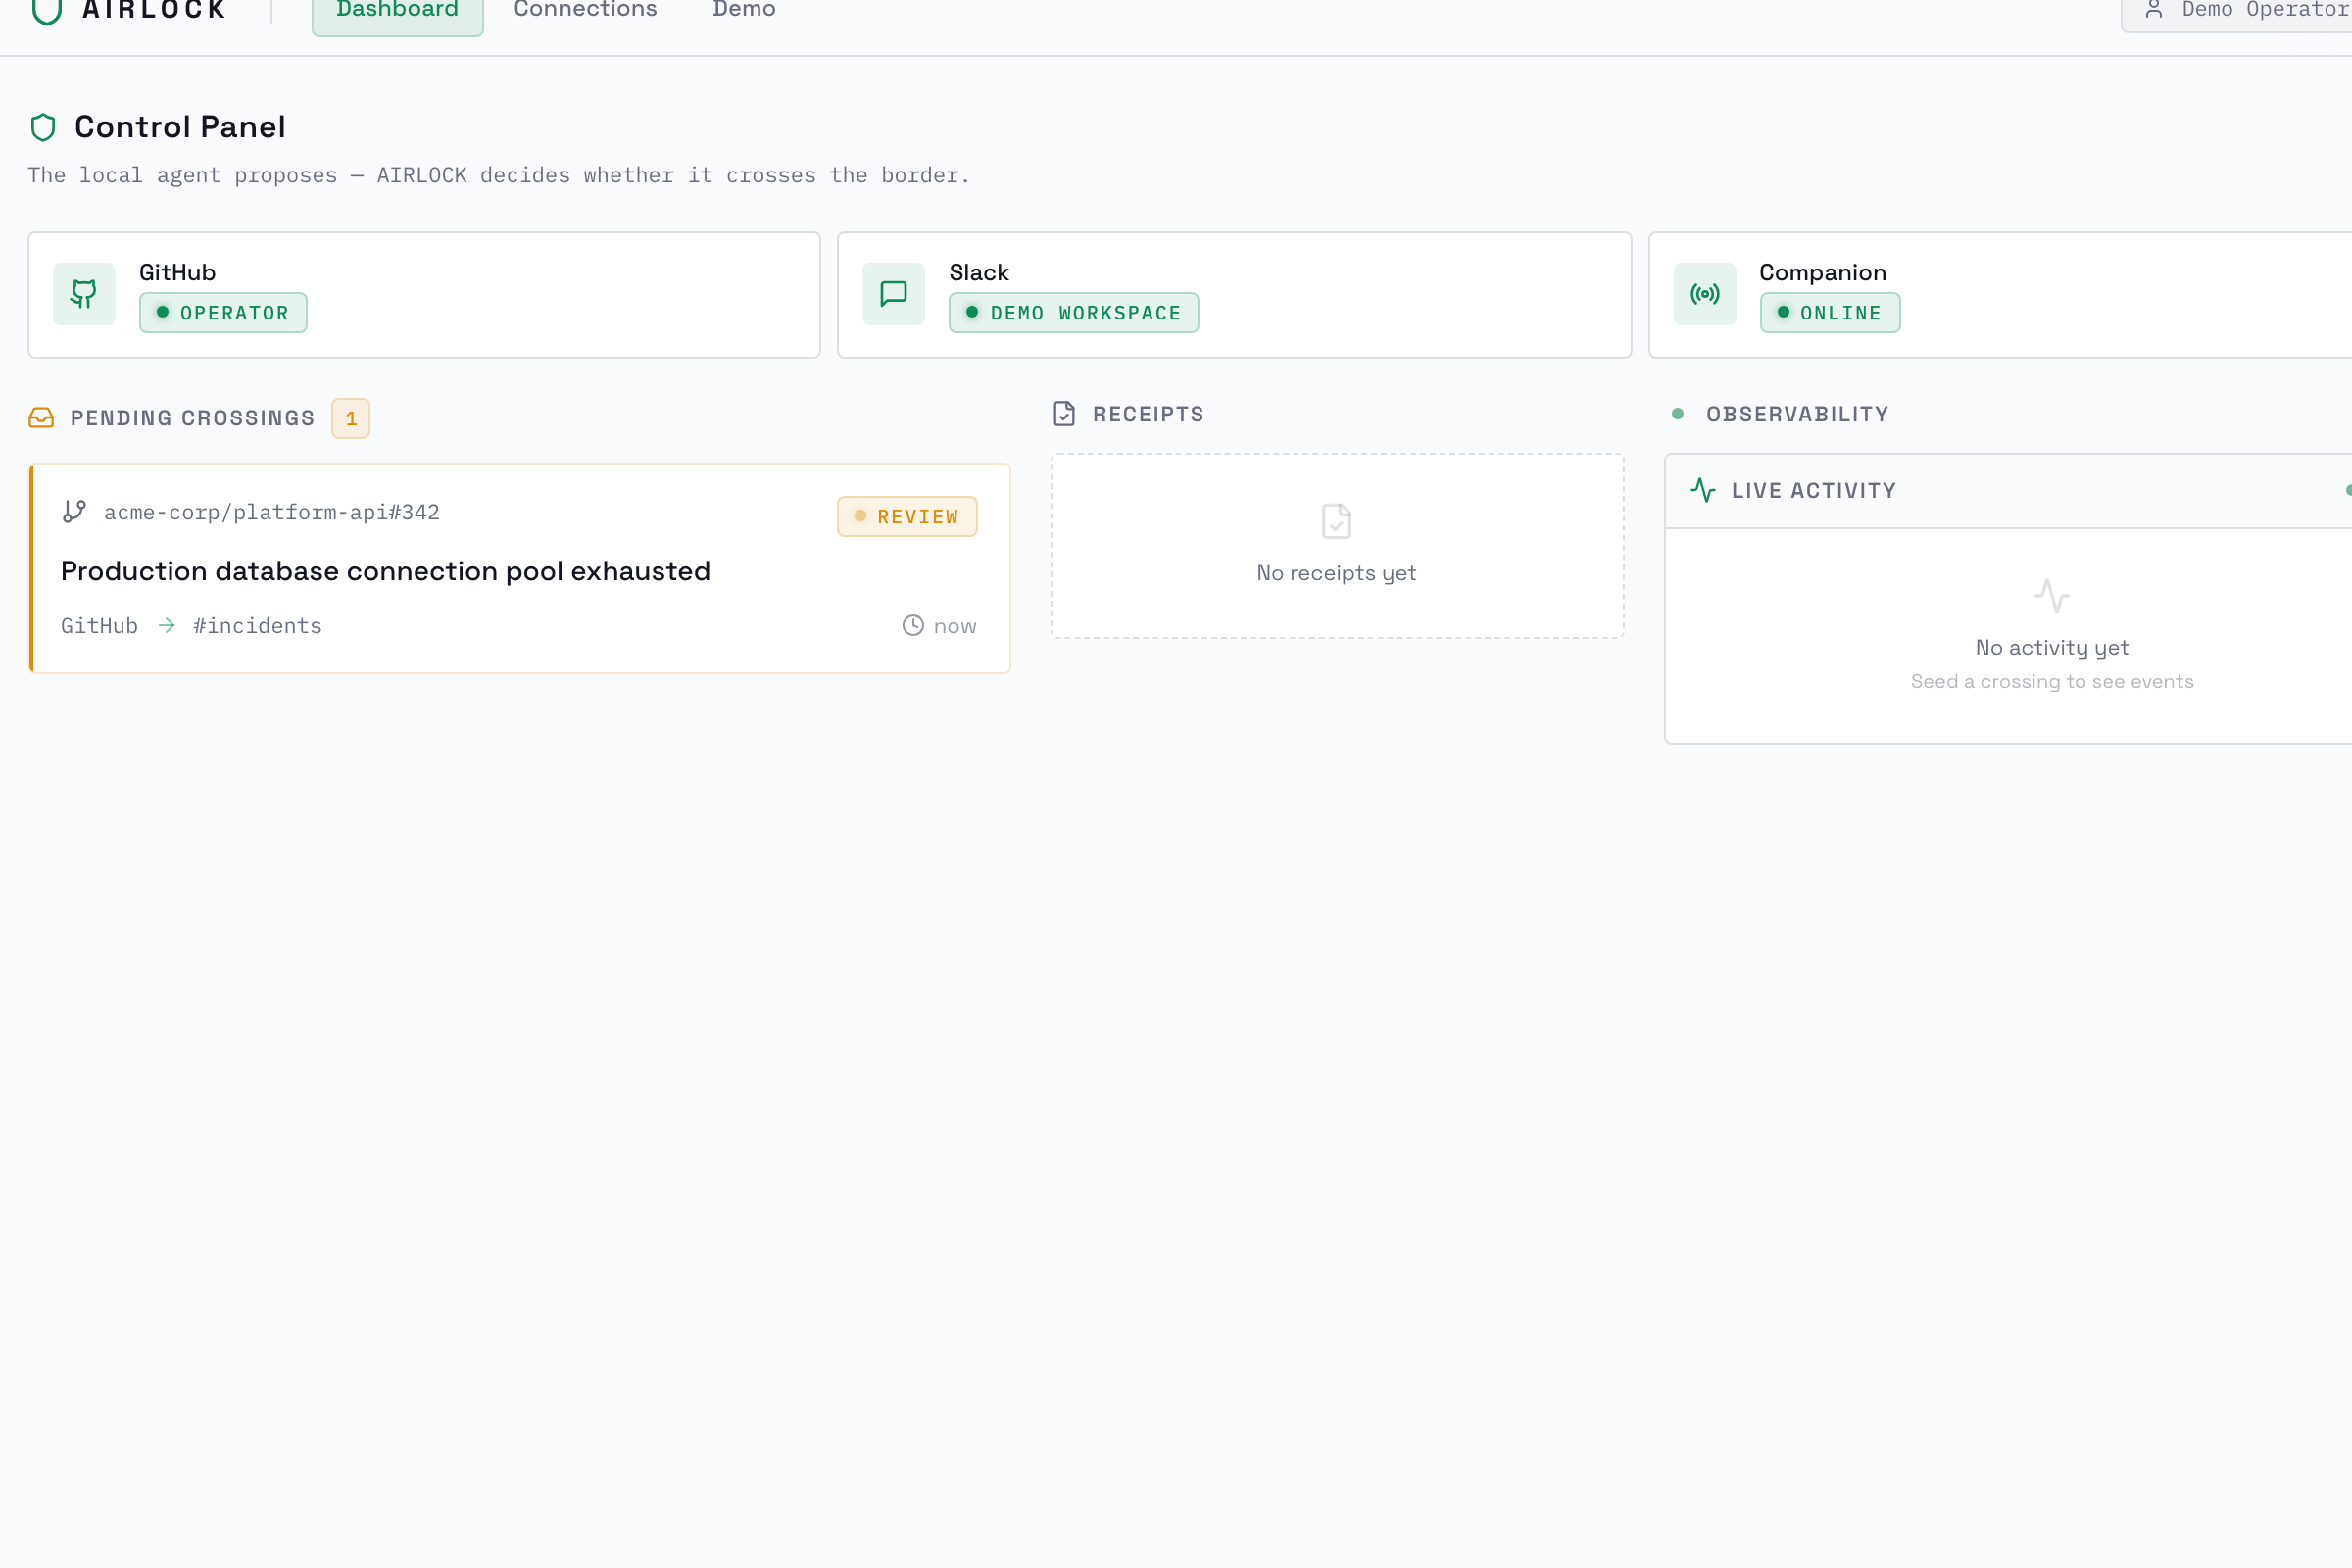Screen dimensions: 2352x1568
Task: Click the Pending Crossings inbox icon
Action: click(41, 418)
